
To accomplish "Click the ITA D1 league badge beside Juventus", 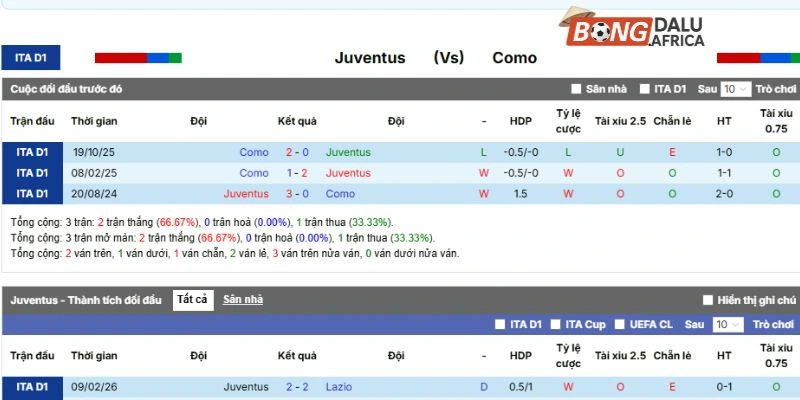I will (x=31, y=58).
